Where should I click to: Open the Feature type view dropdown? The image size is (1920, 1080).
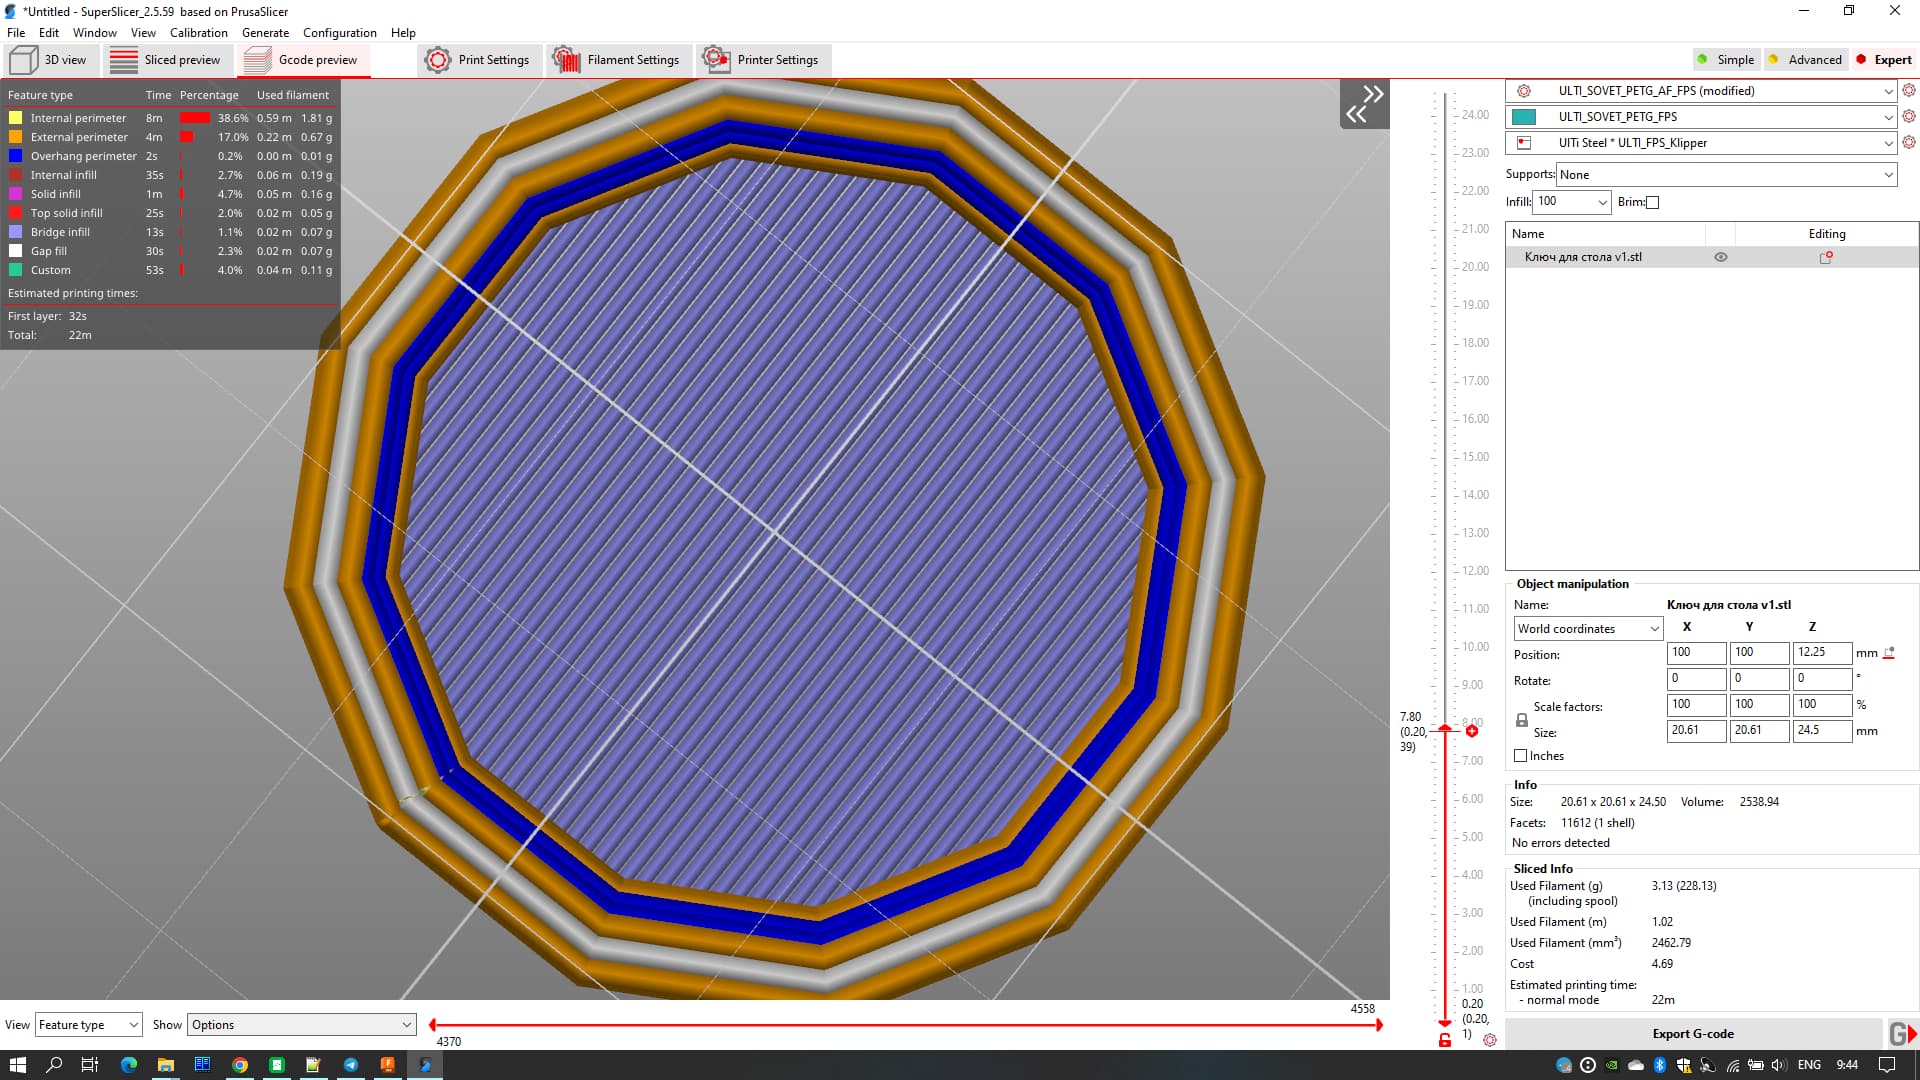[88, 1025]
